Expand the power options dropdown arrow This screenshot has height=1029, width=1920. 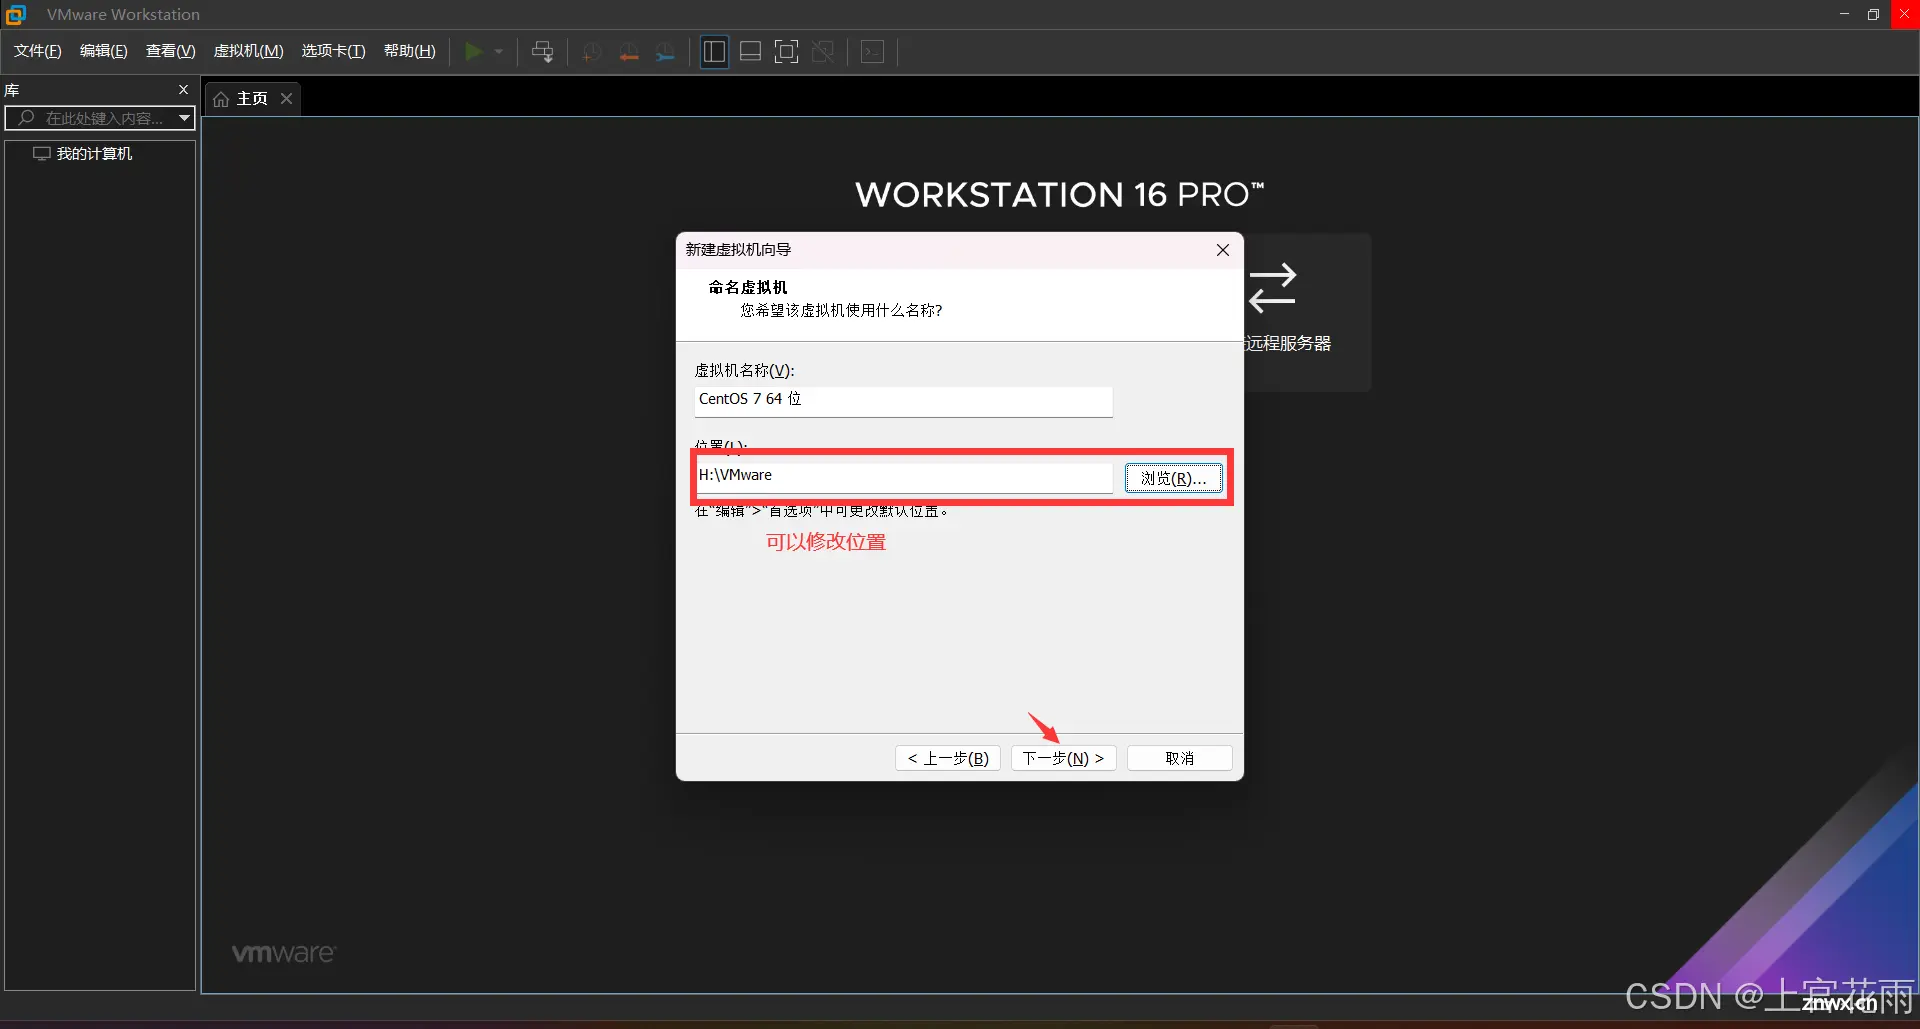[499, 51]
